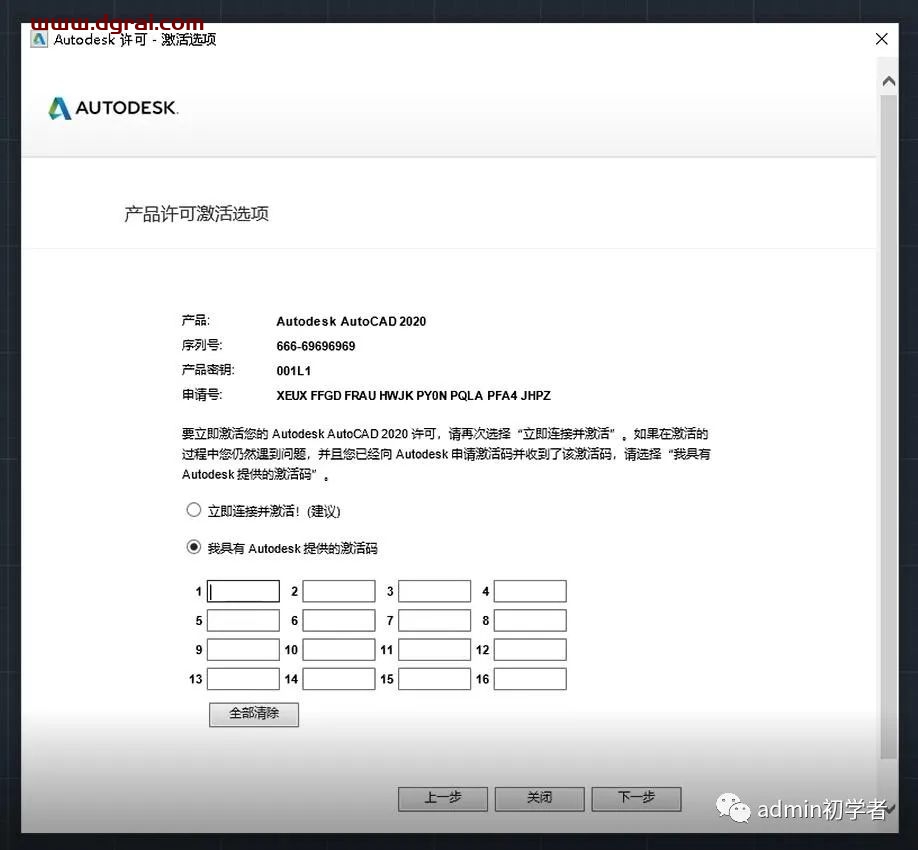Click activation code field 4
Screen dimensions: 918x850
(x=530, y=591)
